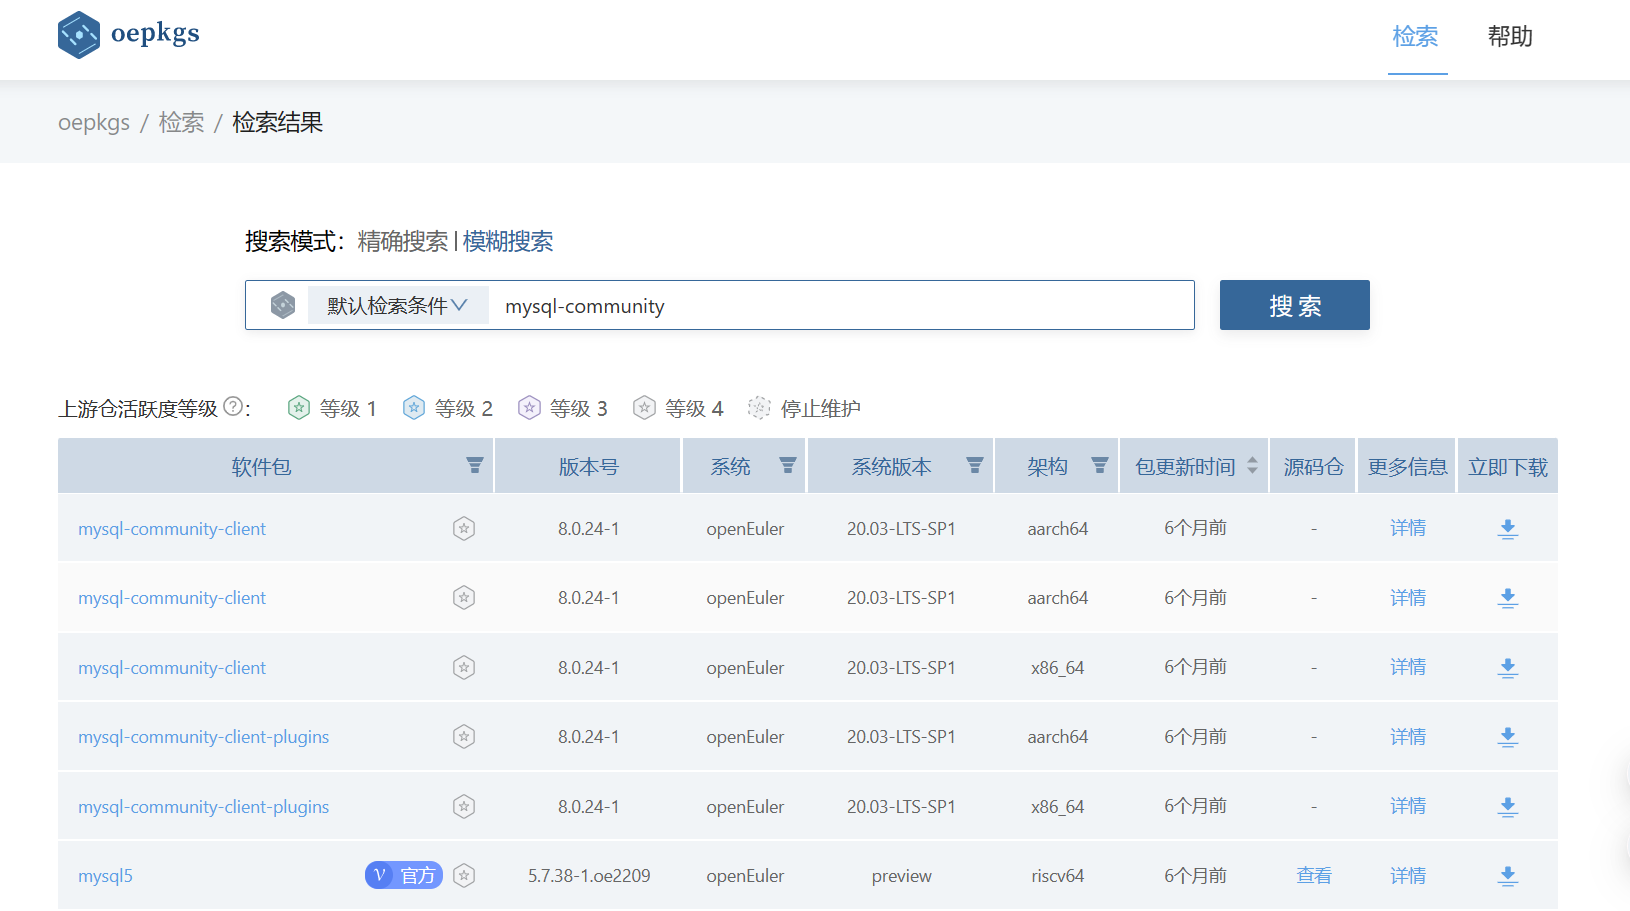Click download icon for first mysql-community-client row
The image size is (1630, 911).
[1507, 529]
